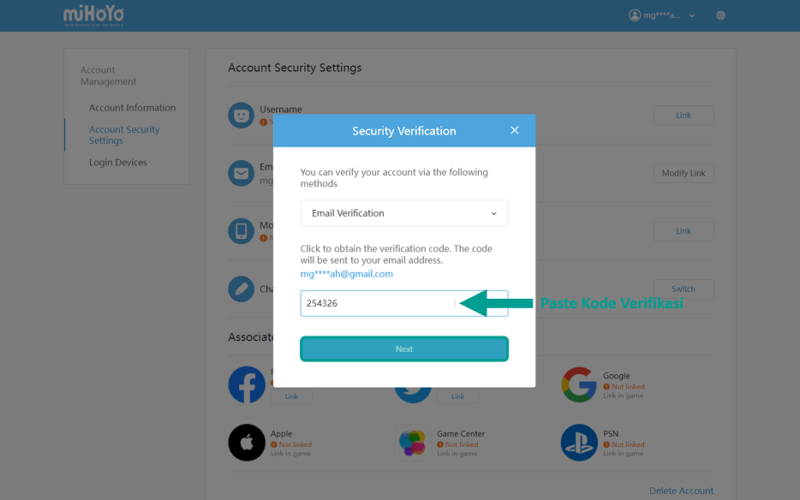Image resolution: width=800 pixels, height=500 pixels.
Task: Click the Delete Account link
Action: tap(681, 491)
